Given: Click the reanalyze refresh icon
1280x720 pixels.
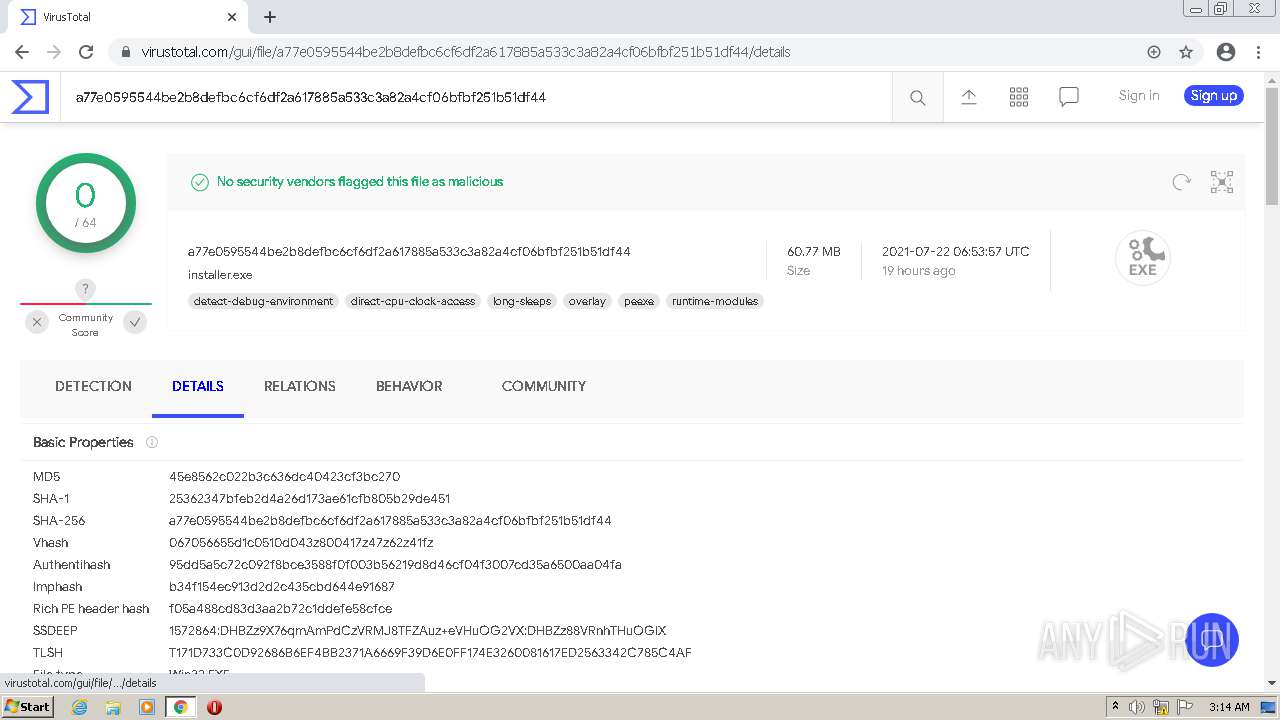Looking at the screenshot, I should 1182,181.
